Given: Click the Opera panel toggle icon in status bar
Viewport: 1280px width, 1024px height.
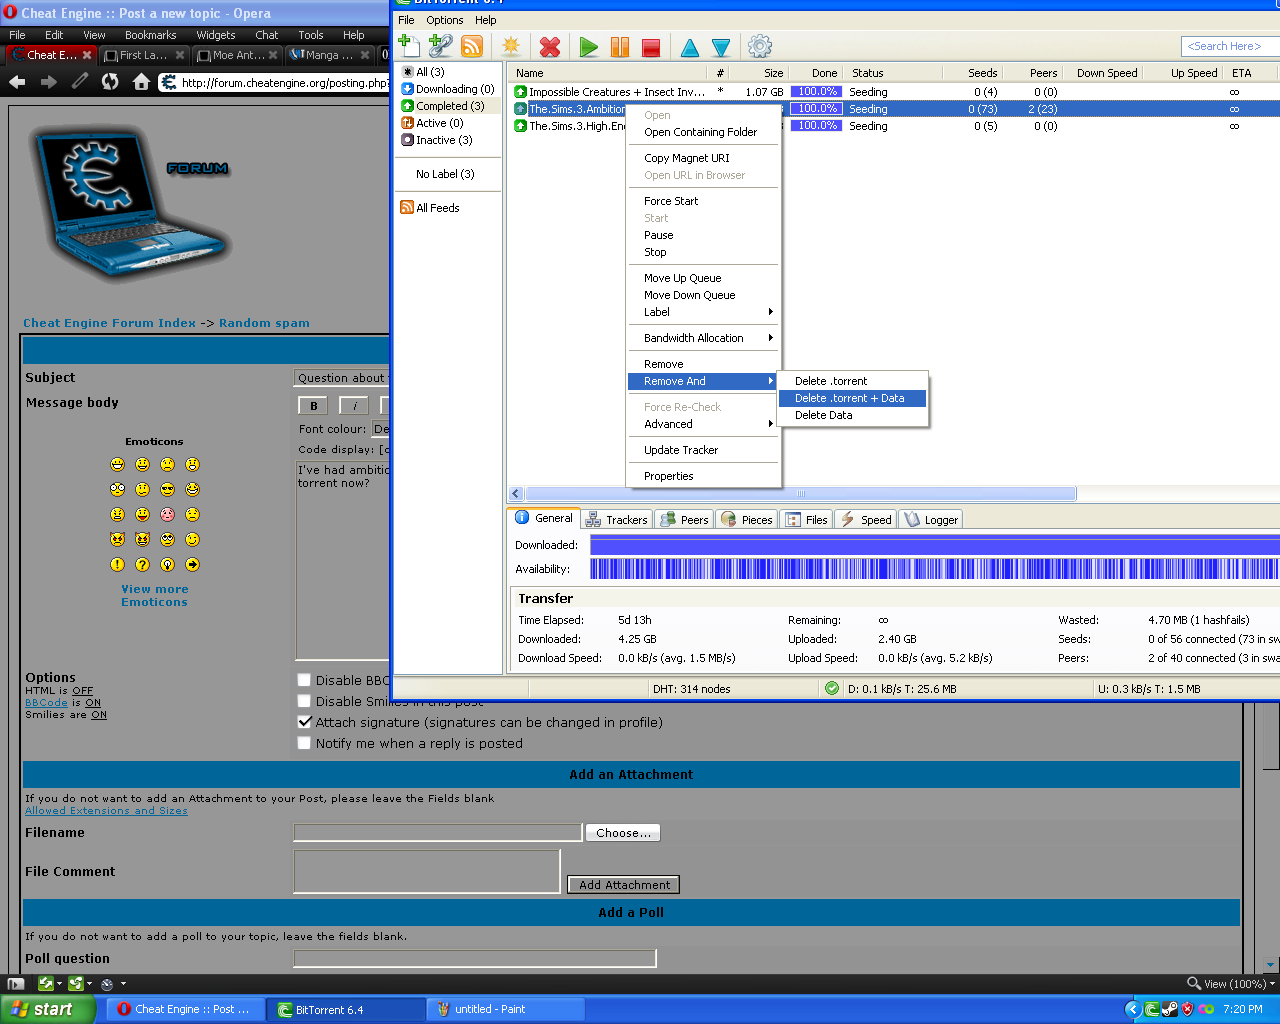Looking at the screenshot, I should point(15,984).
